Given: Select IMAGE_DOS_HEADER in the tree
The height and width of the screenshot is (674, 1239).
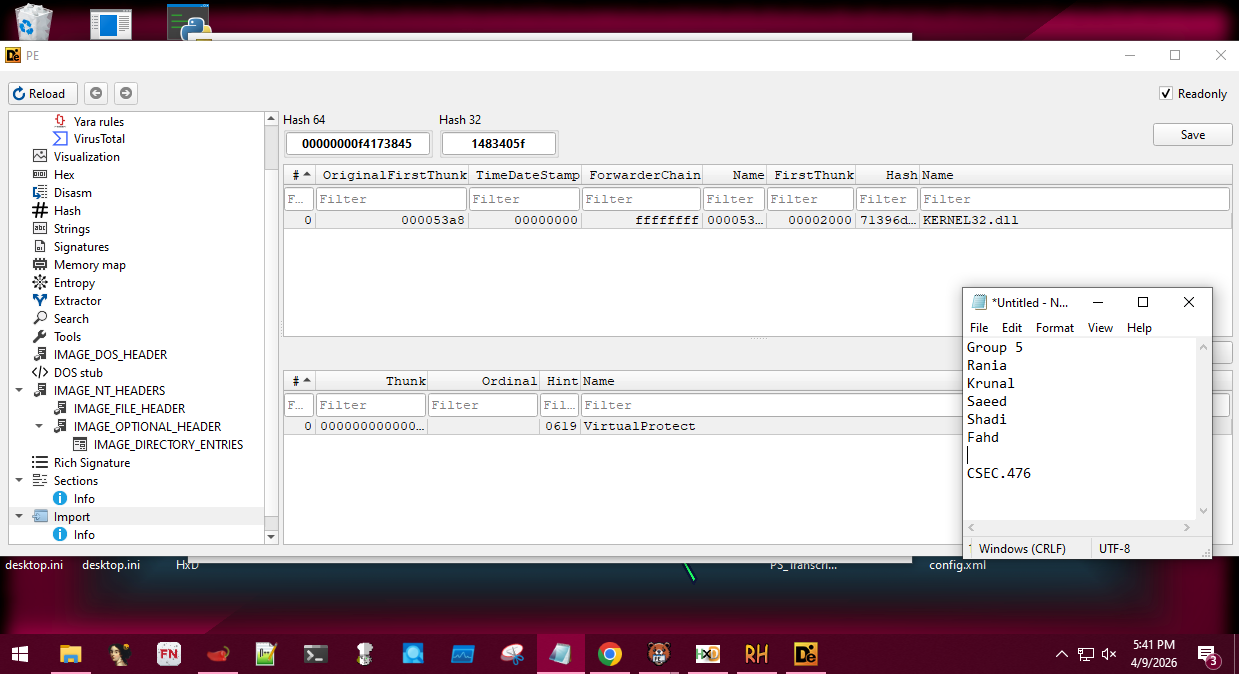Looking at the screenshot, I should (x=110, y=355).
